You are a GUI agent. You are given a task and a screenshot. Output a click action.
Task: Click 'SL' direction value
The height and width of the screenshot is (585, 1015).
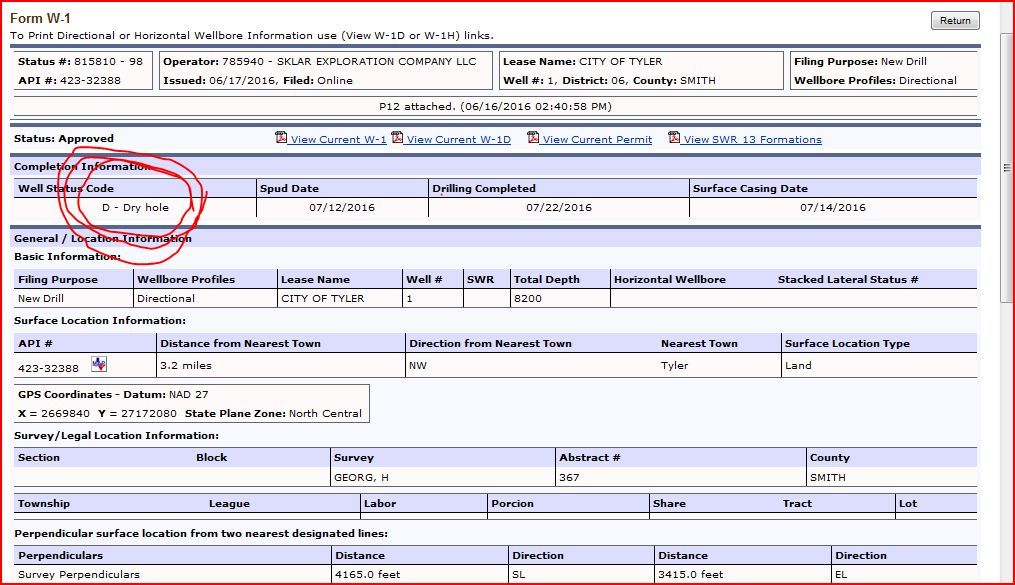click(519, 574)
